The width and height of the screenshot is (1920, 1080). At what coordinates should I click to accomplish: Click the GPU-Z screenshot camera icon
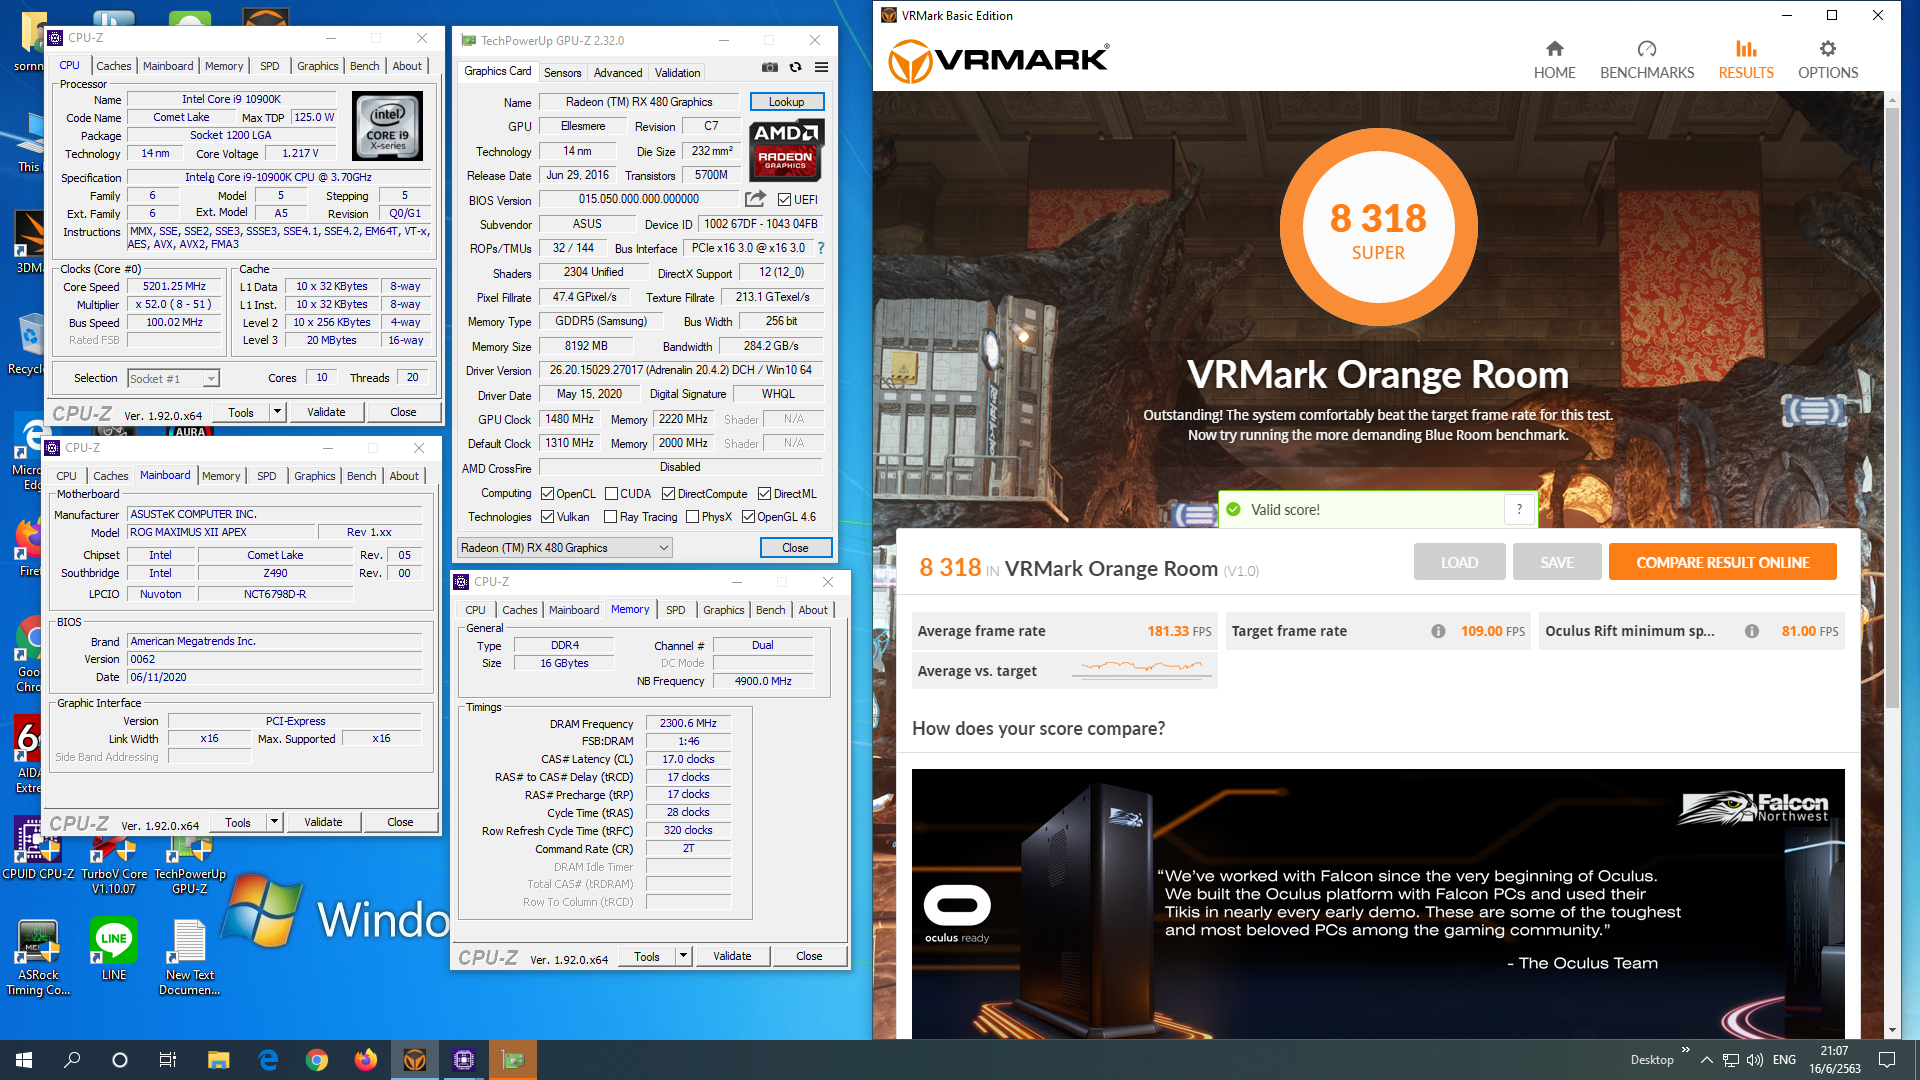point(770,67)
